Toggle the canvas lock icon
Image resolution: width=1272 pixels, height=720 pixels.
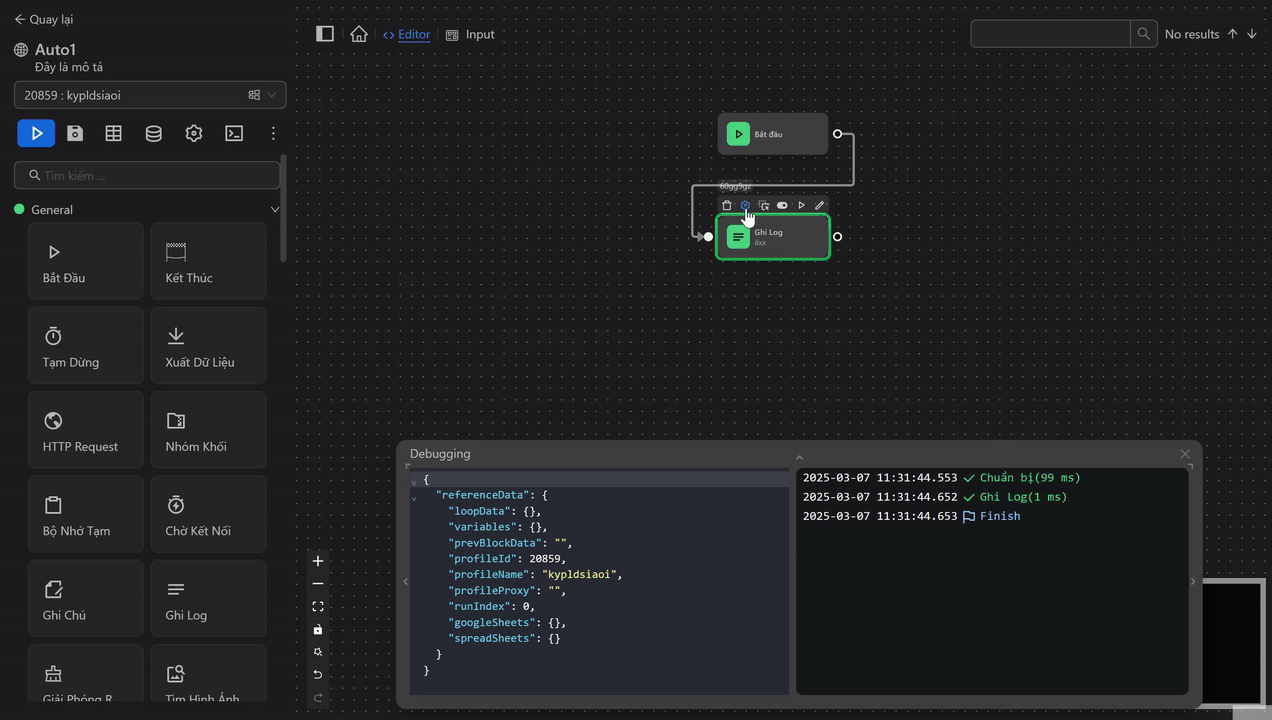317,629
